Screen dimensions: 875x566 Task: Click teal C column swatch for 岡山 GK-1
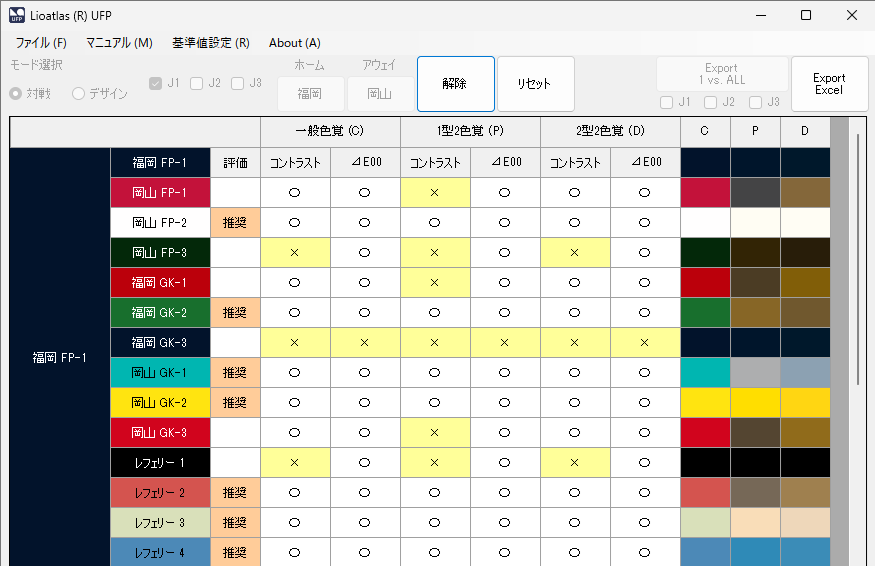click(x=705, y=373)
